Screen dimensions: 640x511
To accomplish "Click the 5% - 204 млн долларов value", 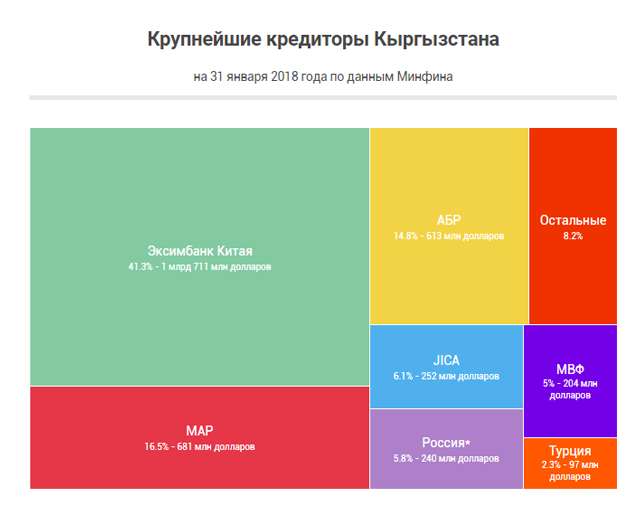I will click(x=570, y=389).
